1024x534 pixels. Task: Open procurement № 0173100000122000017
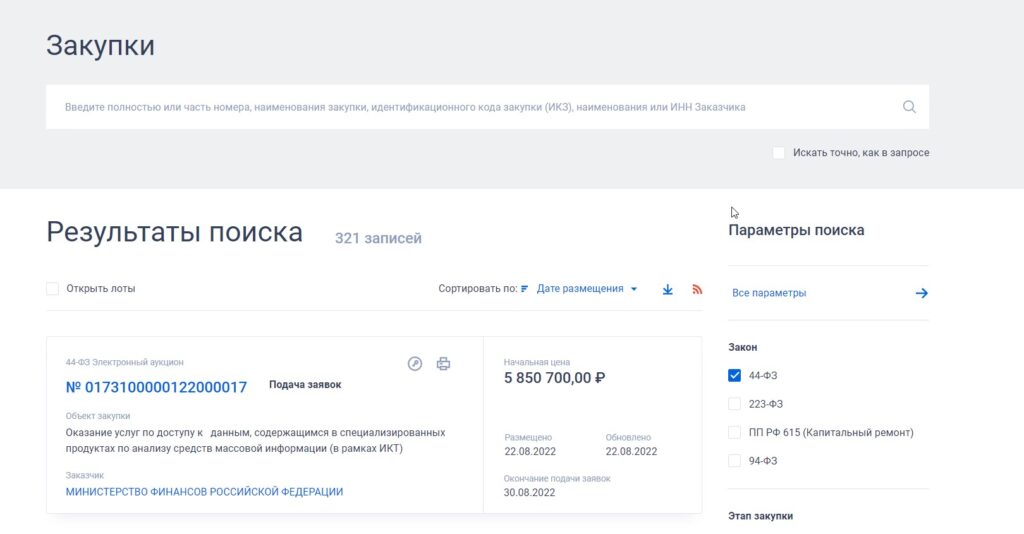coord(156,387)
